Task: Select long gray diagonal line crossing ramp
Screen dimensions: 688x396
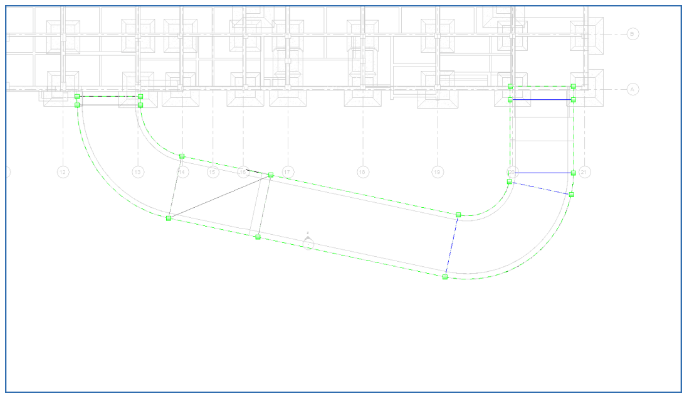Action: coord(219,196)
